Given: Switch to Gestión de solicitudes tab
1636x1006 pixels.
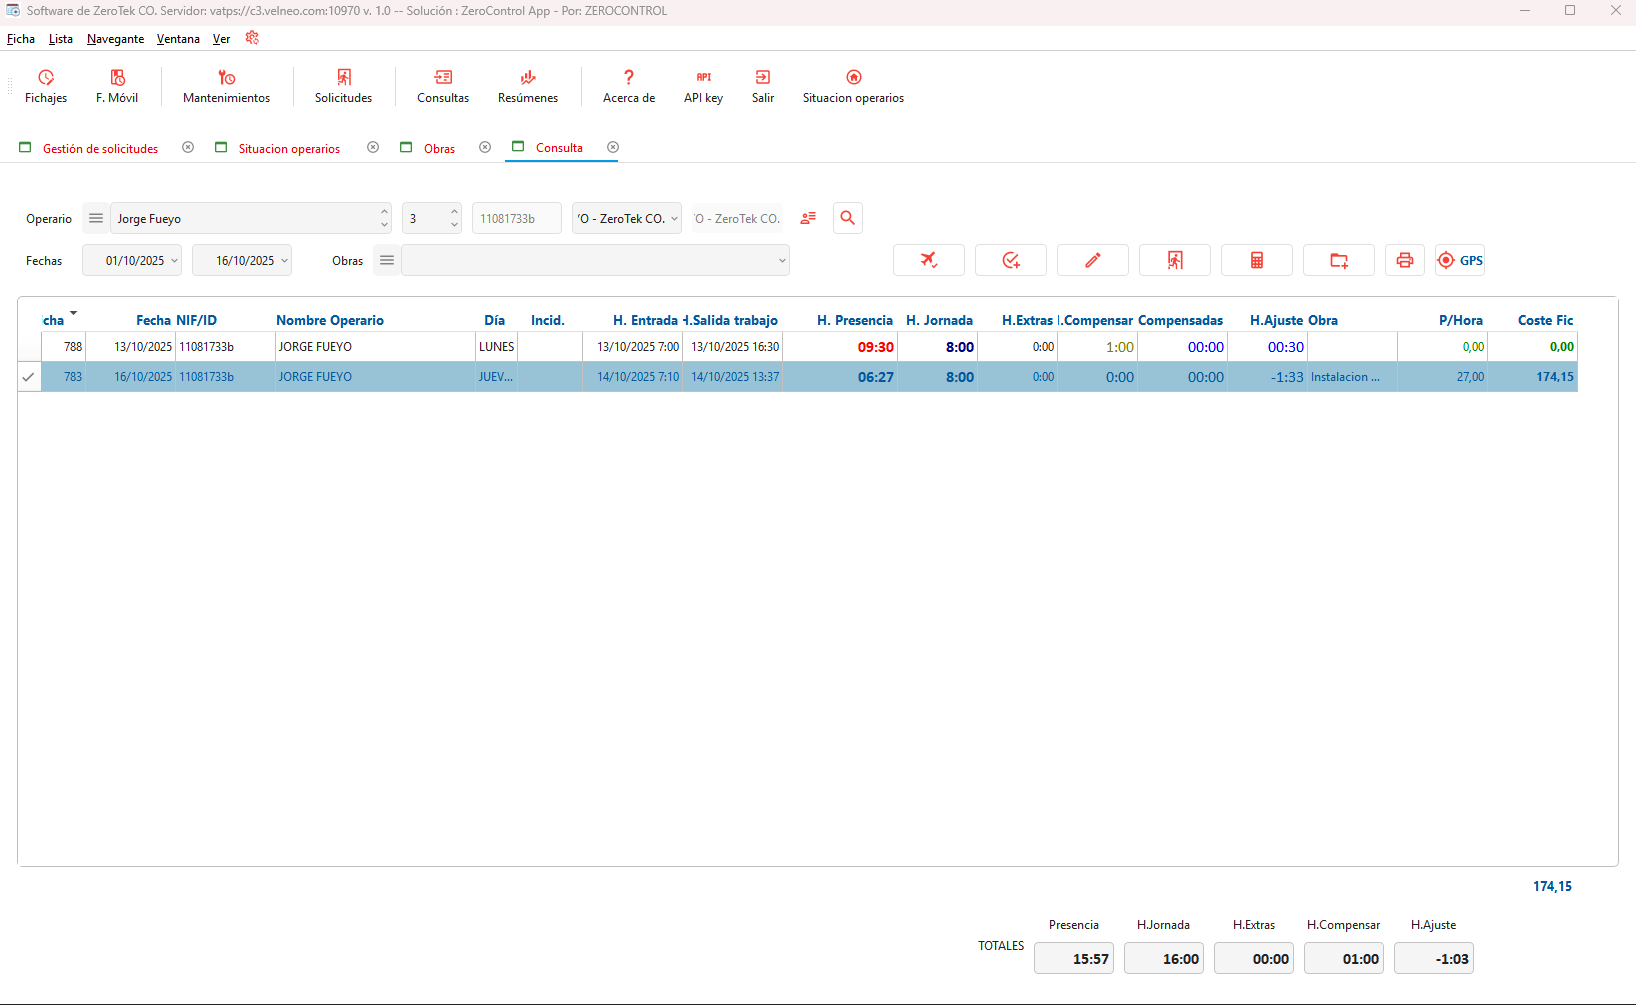Looking at the screenshot, I should [100, 148].
